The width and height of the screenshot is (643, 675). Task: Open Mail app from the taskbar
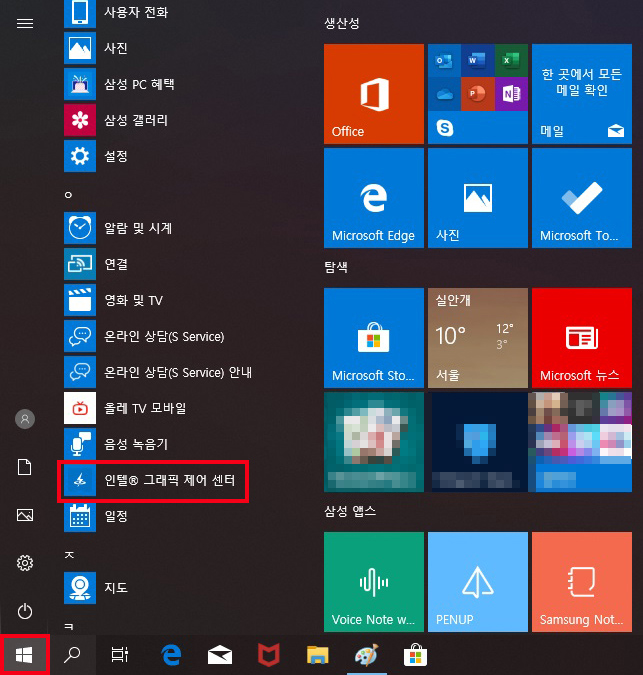click(219, 655)
